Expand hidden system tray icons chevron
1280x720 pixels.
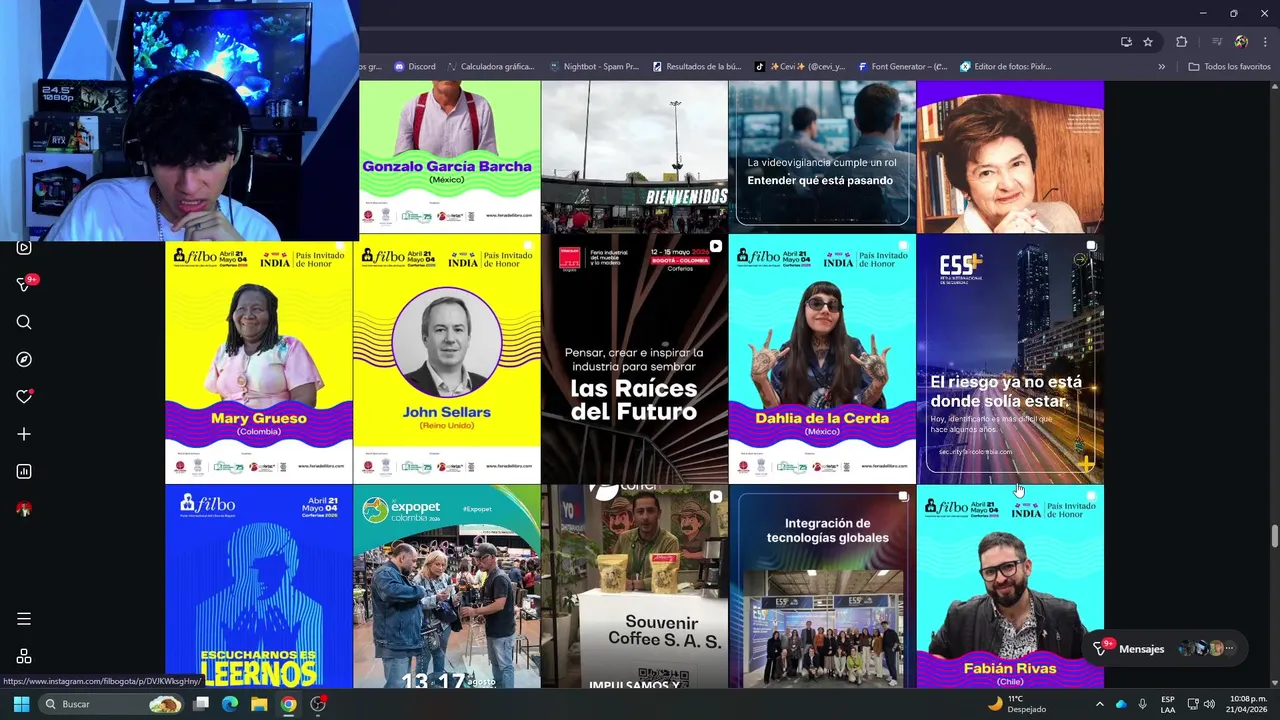(x=1100, y=704)
